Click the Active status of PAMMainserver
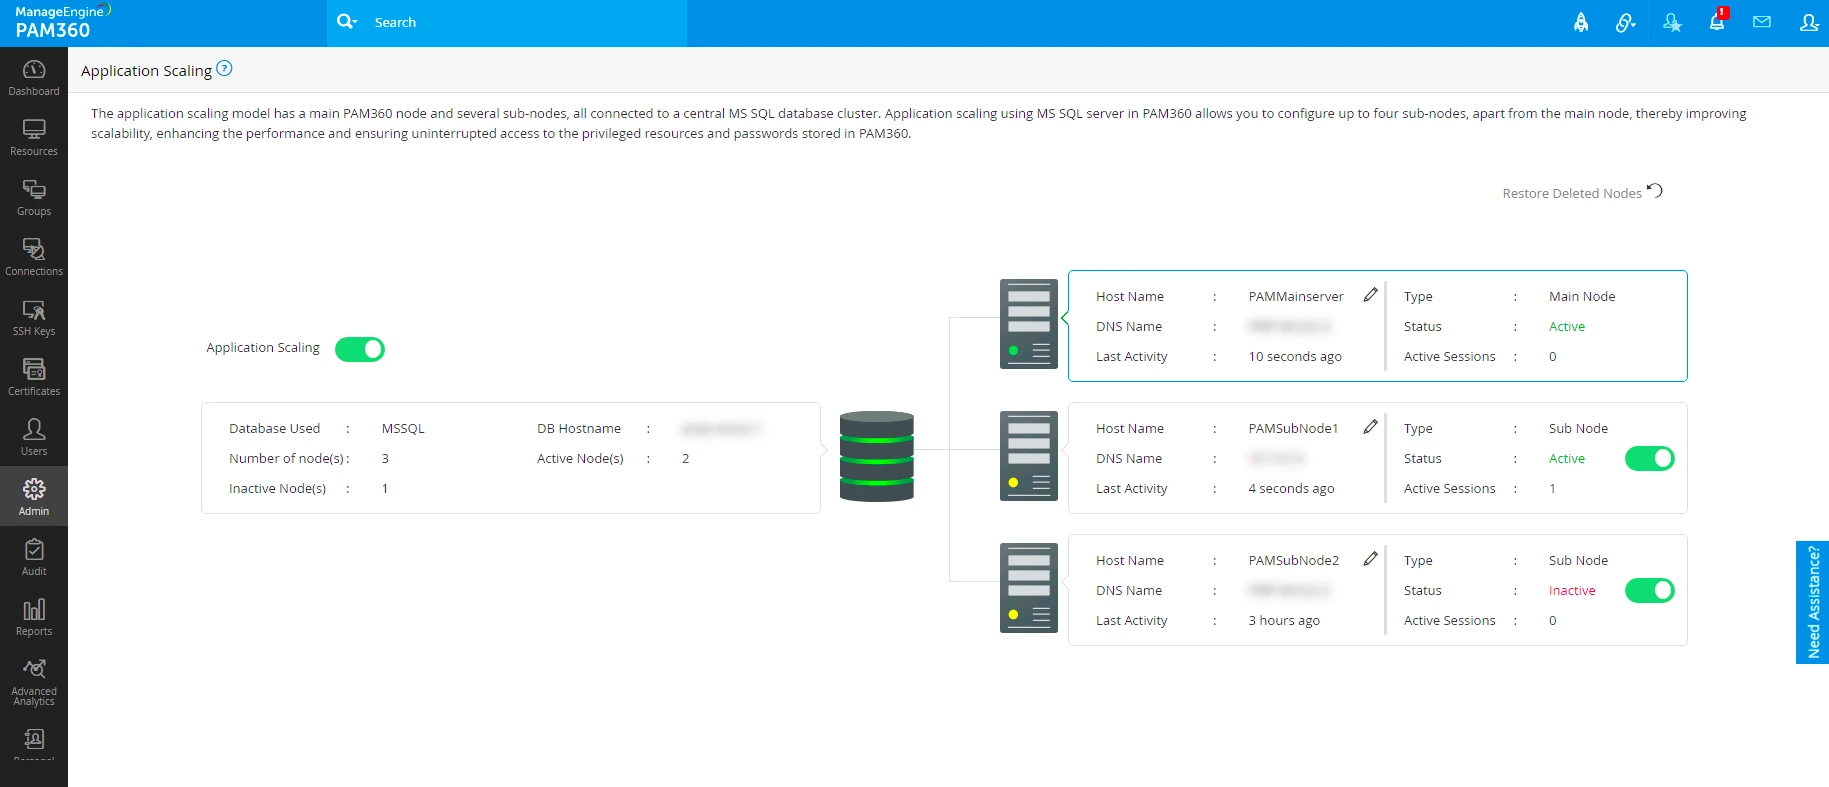 pyautogui.click(x=1567, y=326)
